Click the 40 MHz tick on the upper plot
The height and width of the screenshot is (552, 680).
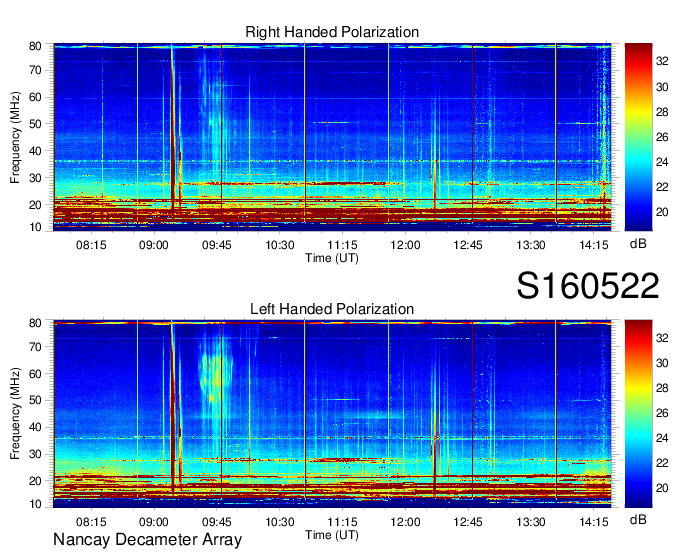pyautogui.click(x=35, y=151)
